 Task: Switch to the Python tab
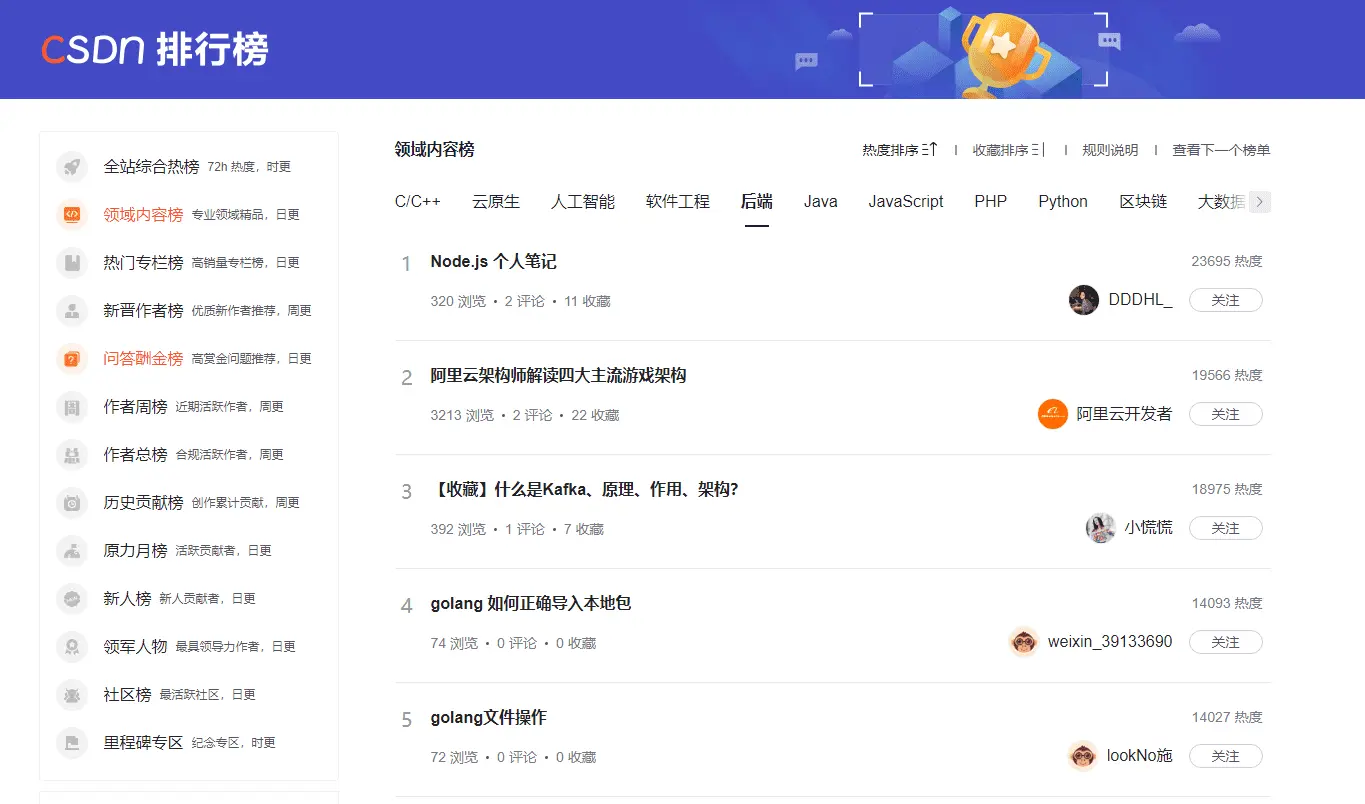pos(1063,201)
